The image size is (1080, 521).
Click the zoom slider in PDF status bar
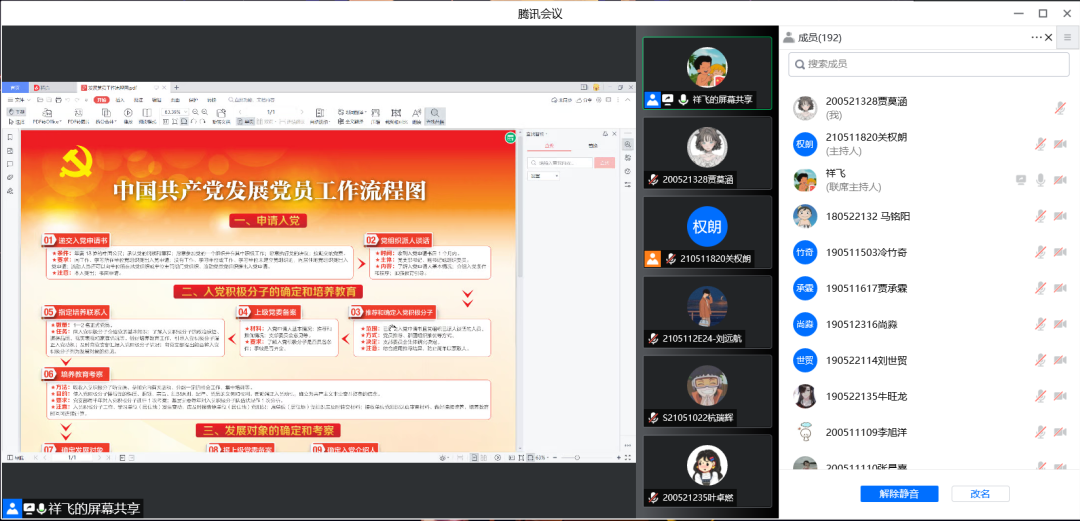click(577, 458)
